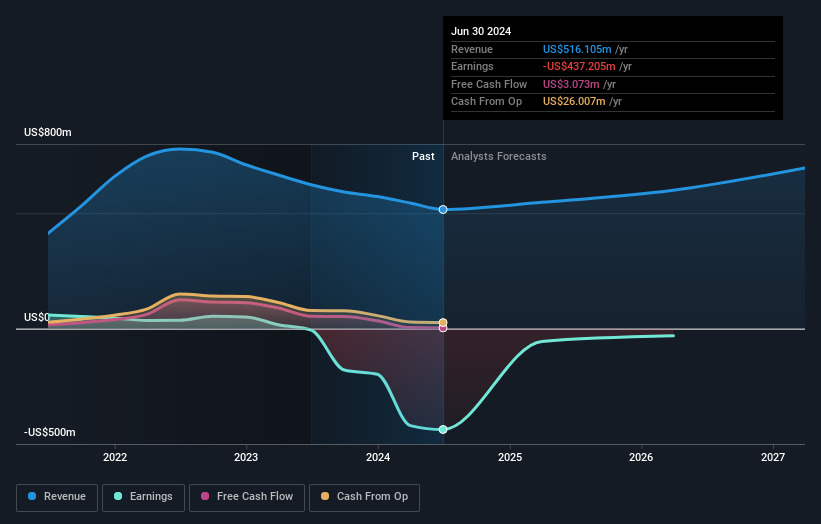Select the pink Free Cash Flow data point
The height and width of the screenshot is (524, 821).
click(443, 328)
